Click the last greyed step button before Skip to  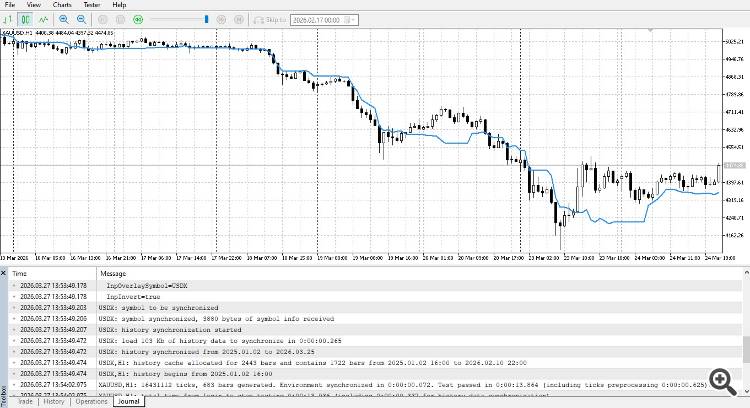point(239,20)
